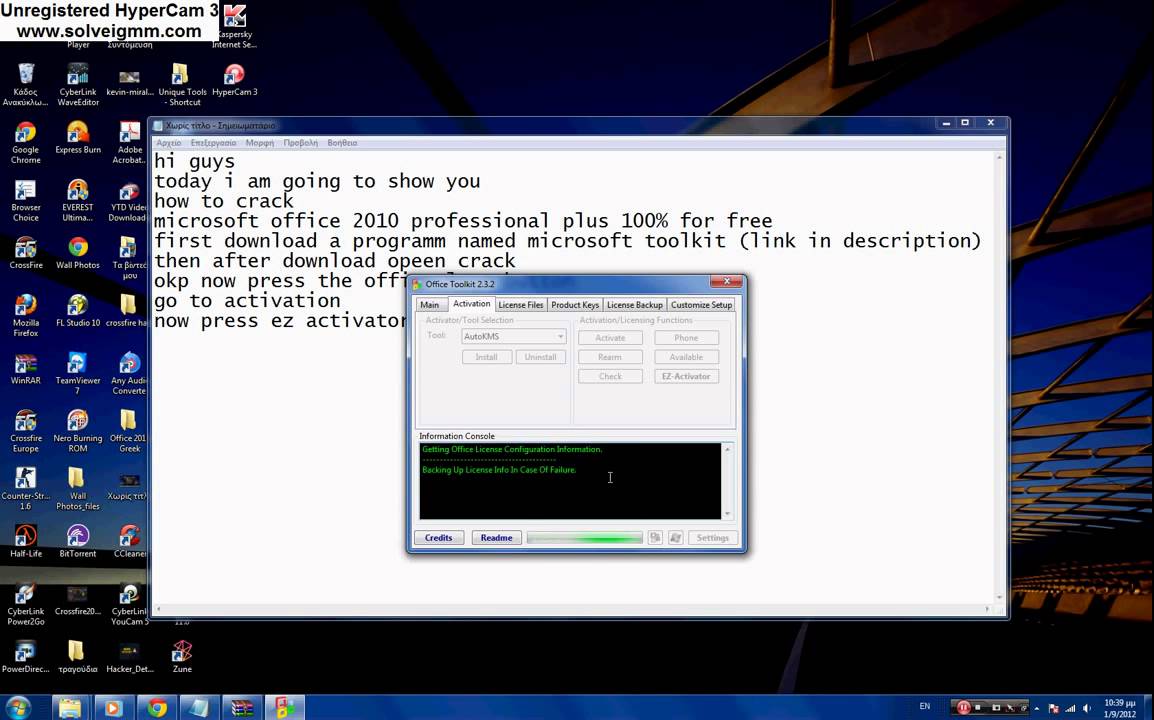Open Hacker_Det desktop file

point(130,657)
